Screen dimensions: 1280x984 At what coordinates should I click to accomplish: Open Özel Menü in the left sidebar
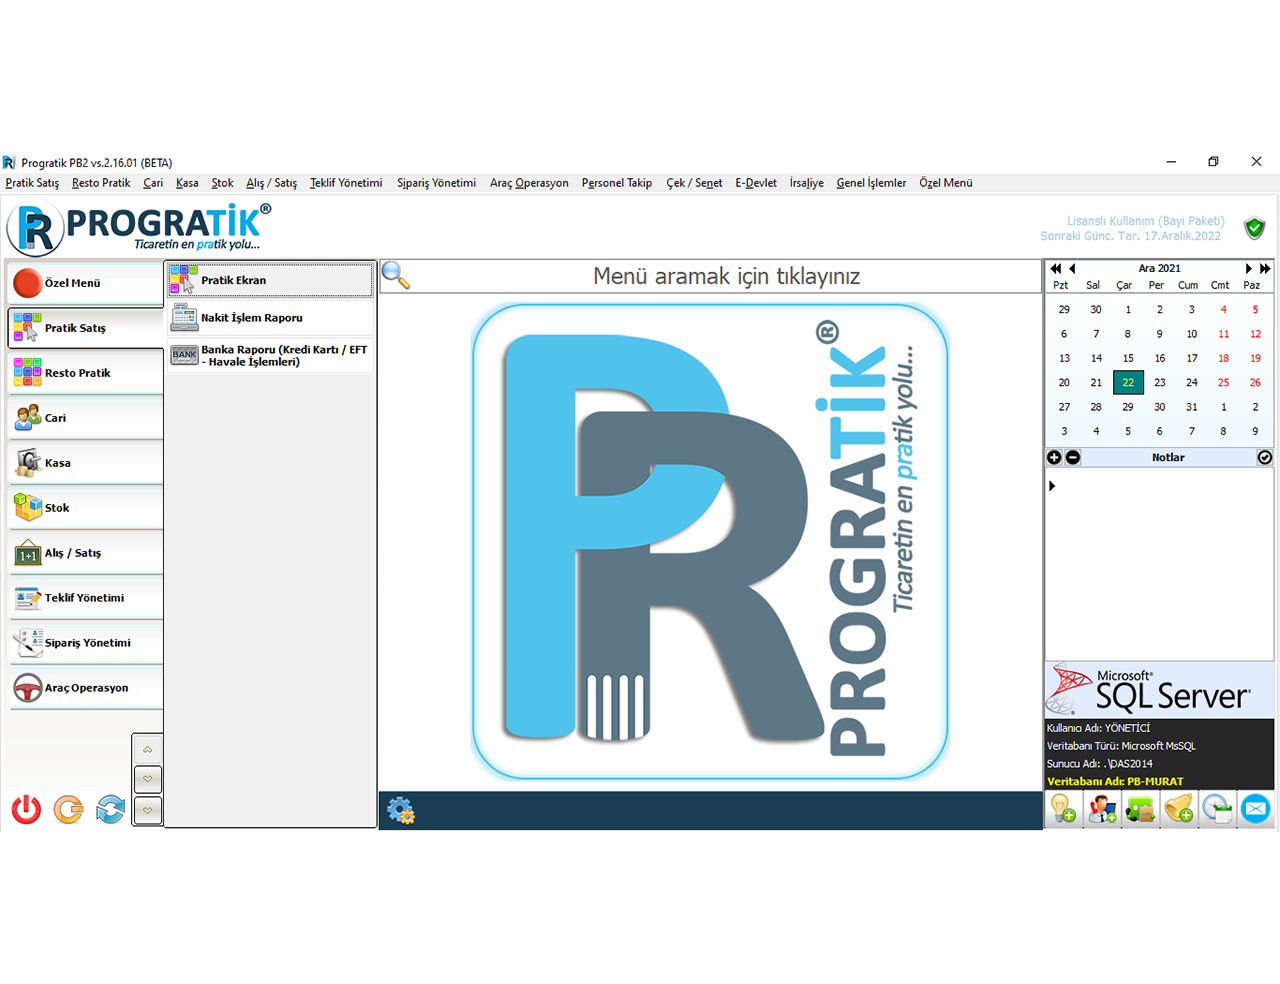[x=85, y=283]
